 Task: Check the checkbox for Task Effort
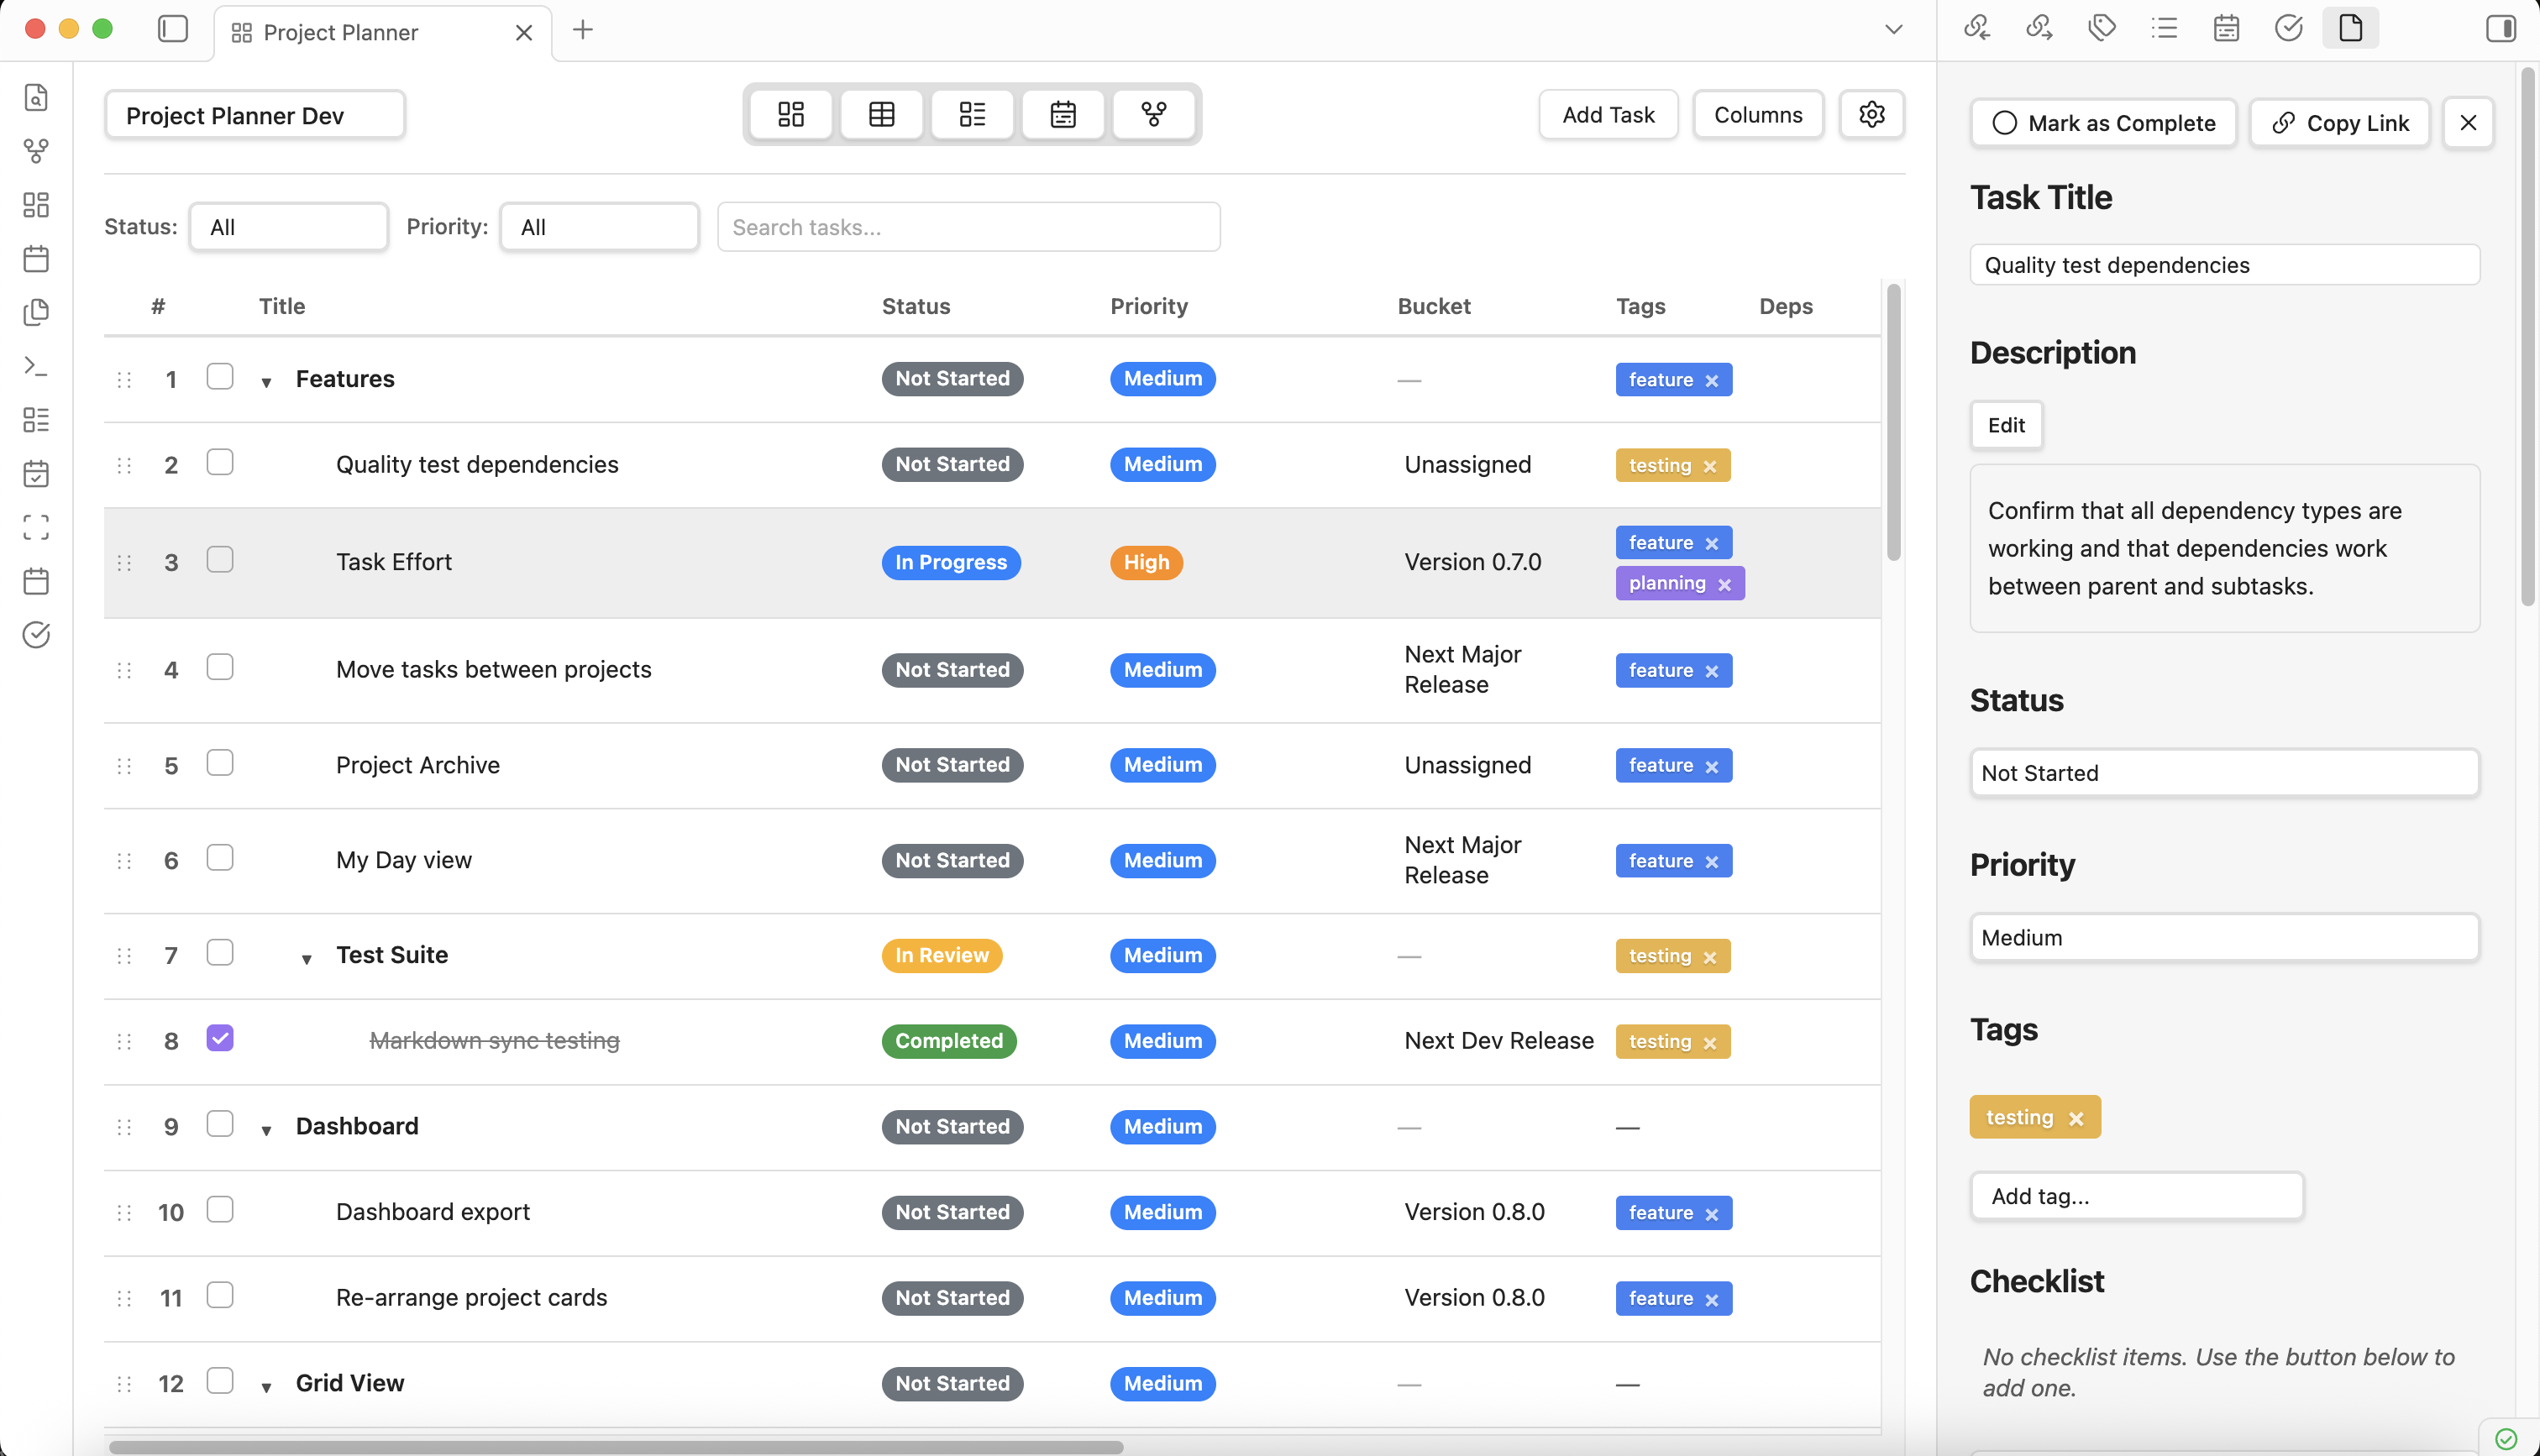pyautogui.click(x=220, y=560)
